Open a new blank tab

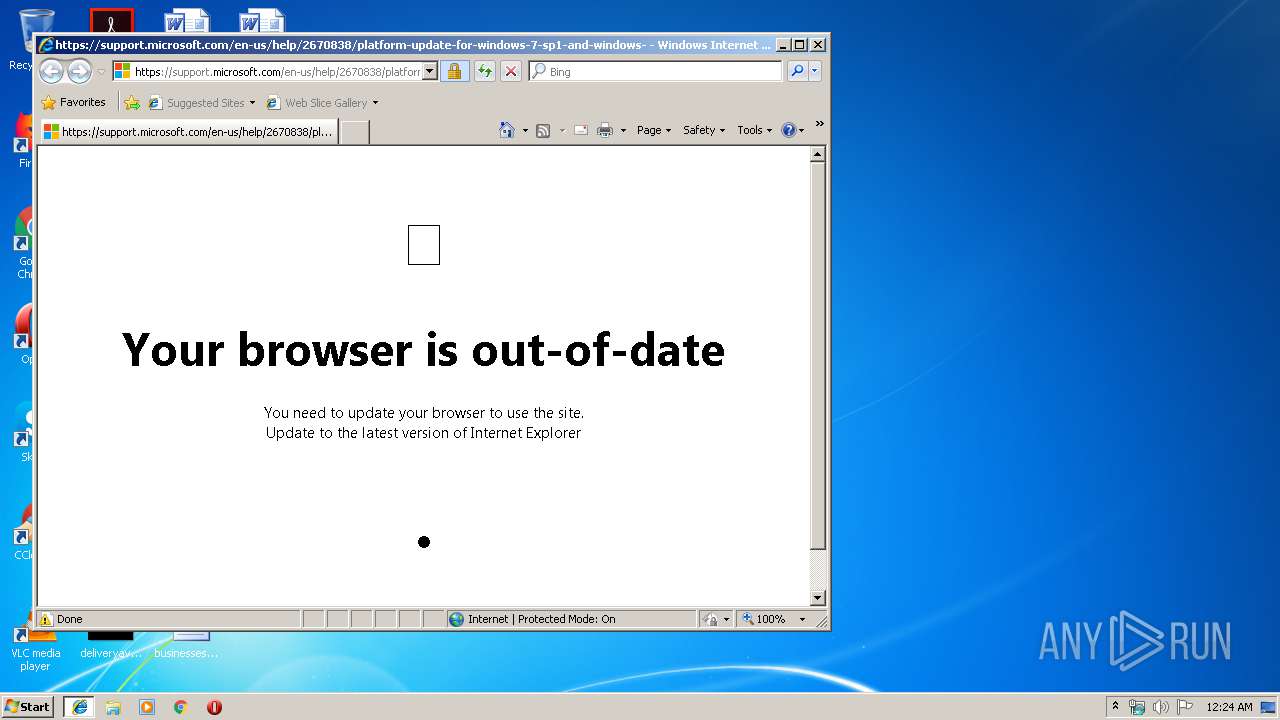coord(354,132)
